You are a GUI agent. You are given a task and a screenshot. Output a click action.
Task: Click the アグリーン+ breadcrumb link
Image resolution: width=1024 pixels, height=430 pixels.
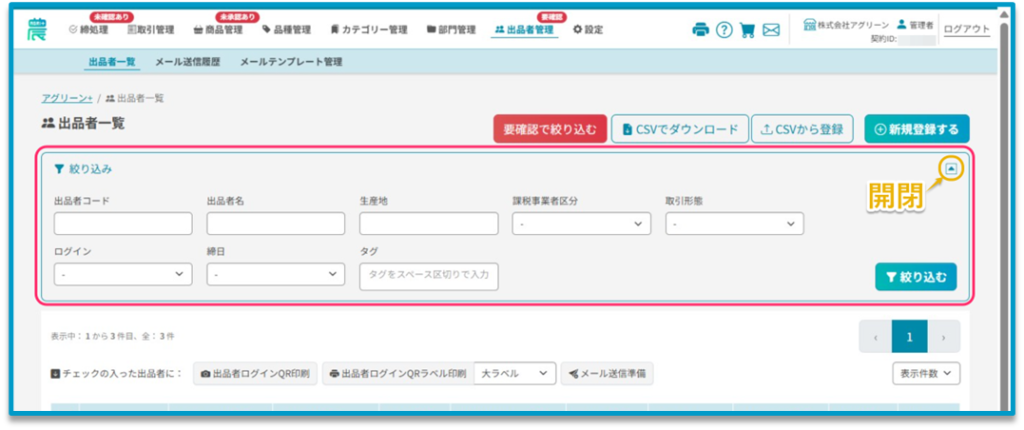click(67, 98)
